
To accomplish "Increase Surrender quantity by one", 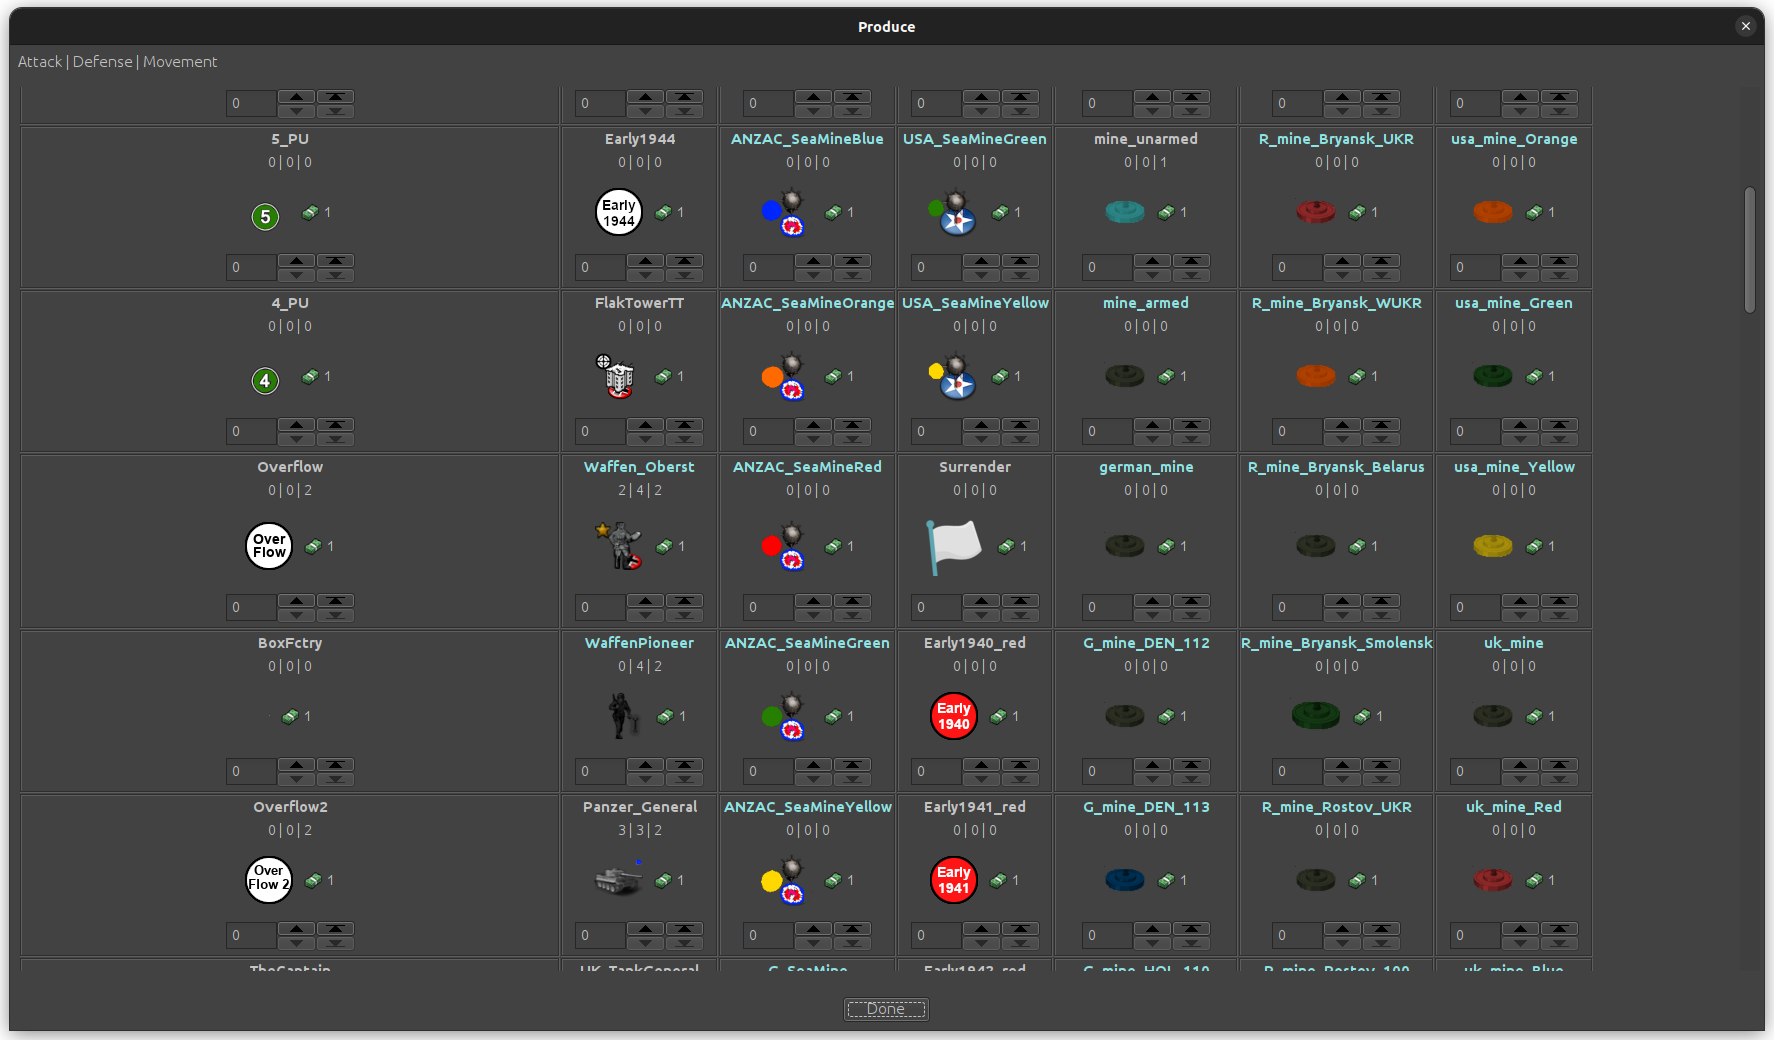I will 982,600.
